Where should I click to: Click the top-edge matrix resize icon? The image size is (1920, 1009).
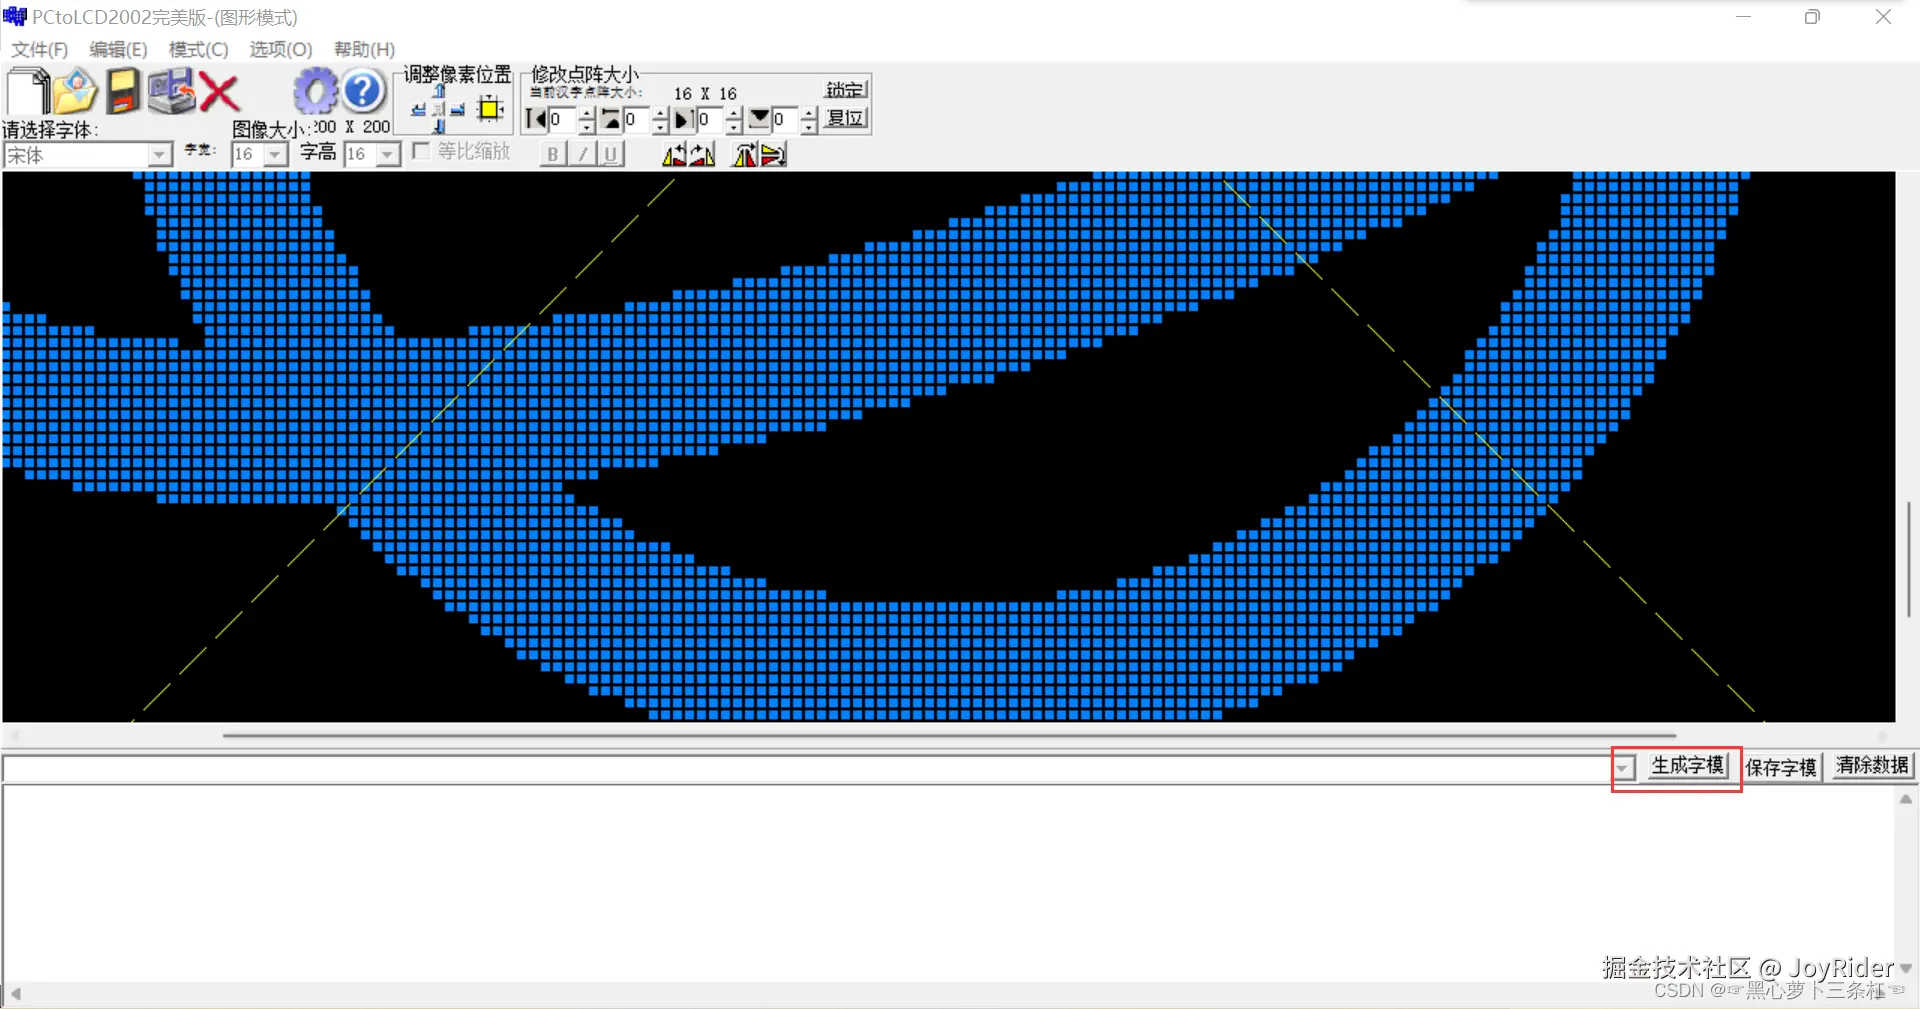coord(610,120)
